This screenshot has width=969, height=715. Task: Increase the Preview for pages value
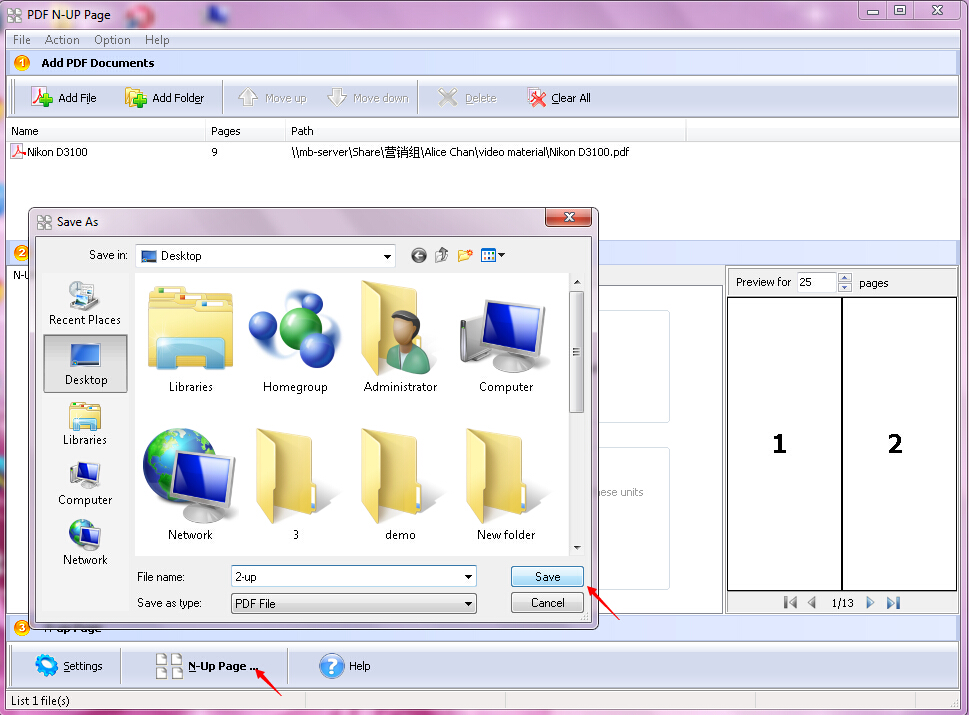click(x=845, y=278)
